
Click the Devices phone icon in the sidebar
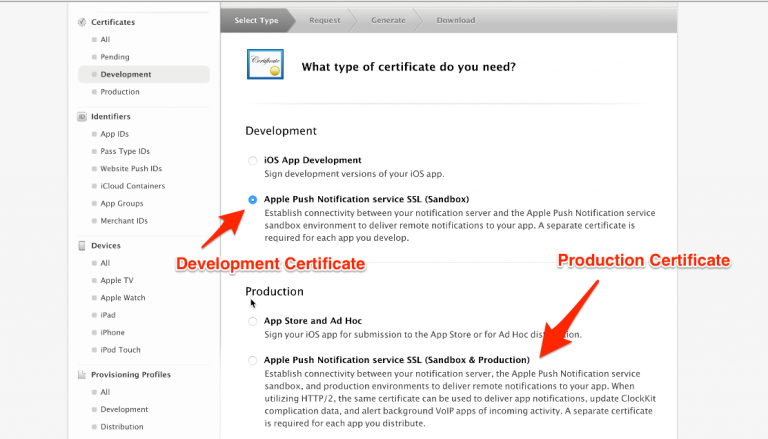(82, 245)
